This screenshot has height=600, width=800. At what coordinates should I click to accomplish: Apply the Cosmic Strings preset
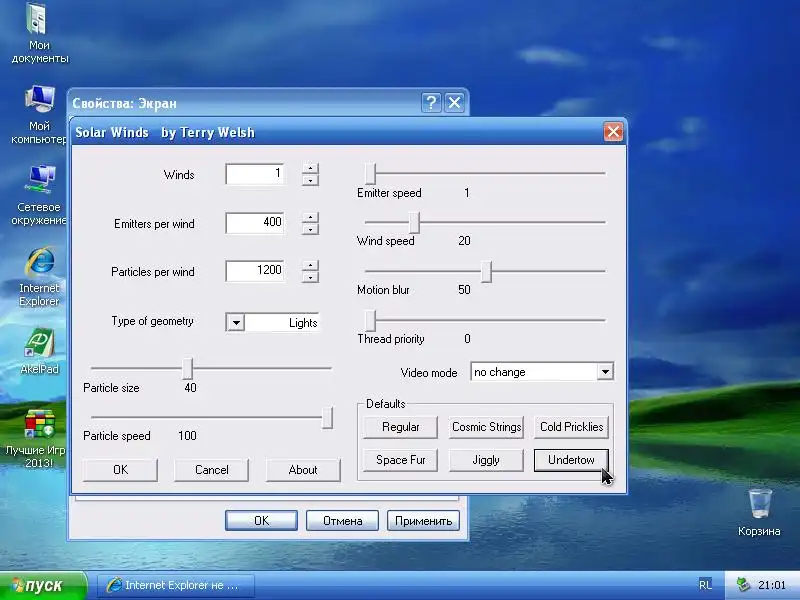tap(486, 427)
